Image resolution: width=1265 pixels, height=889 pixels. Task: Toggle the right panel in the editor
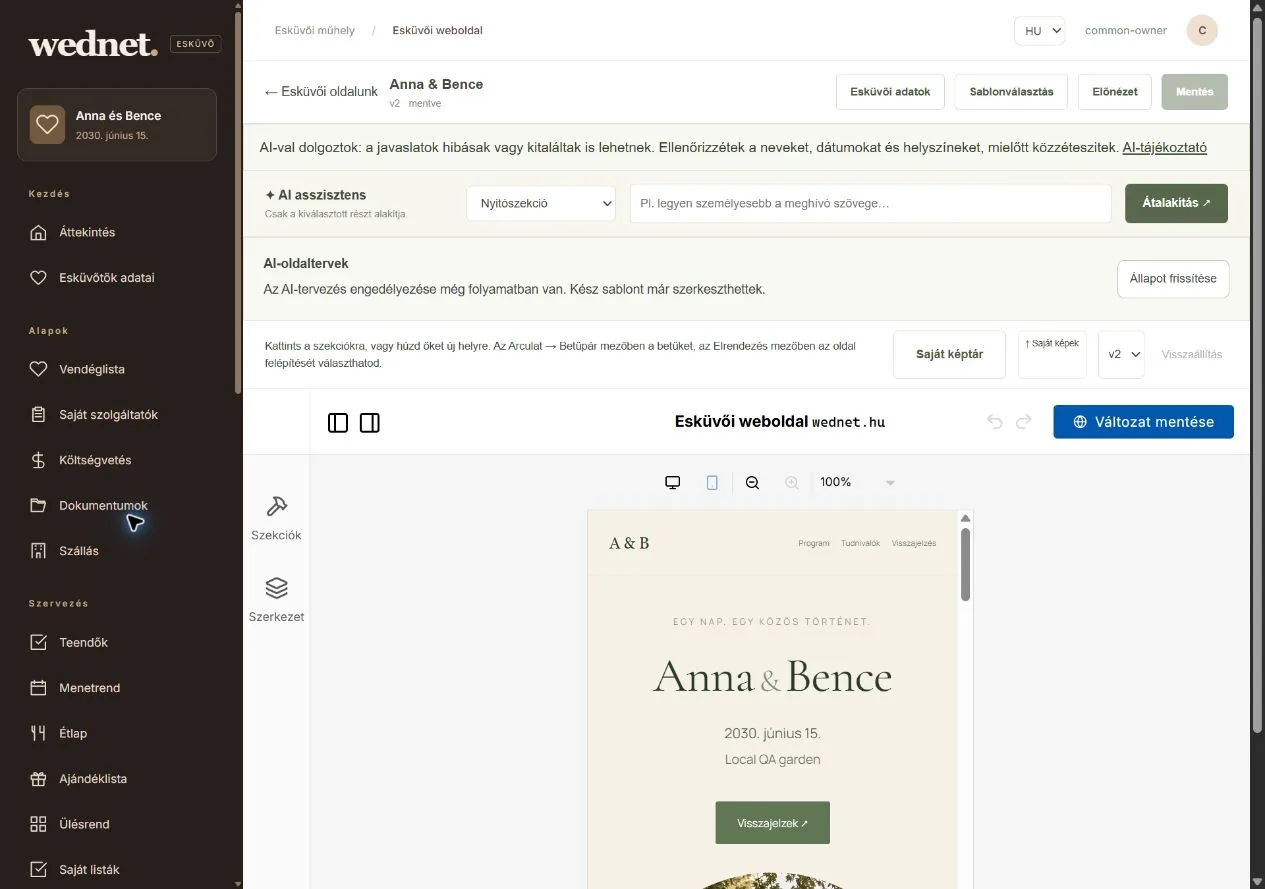pos(370,423)
